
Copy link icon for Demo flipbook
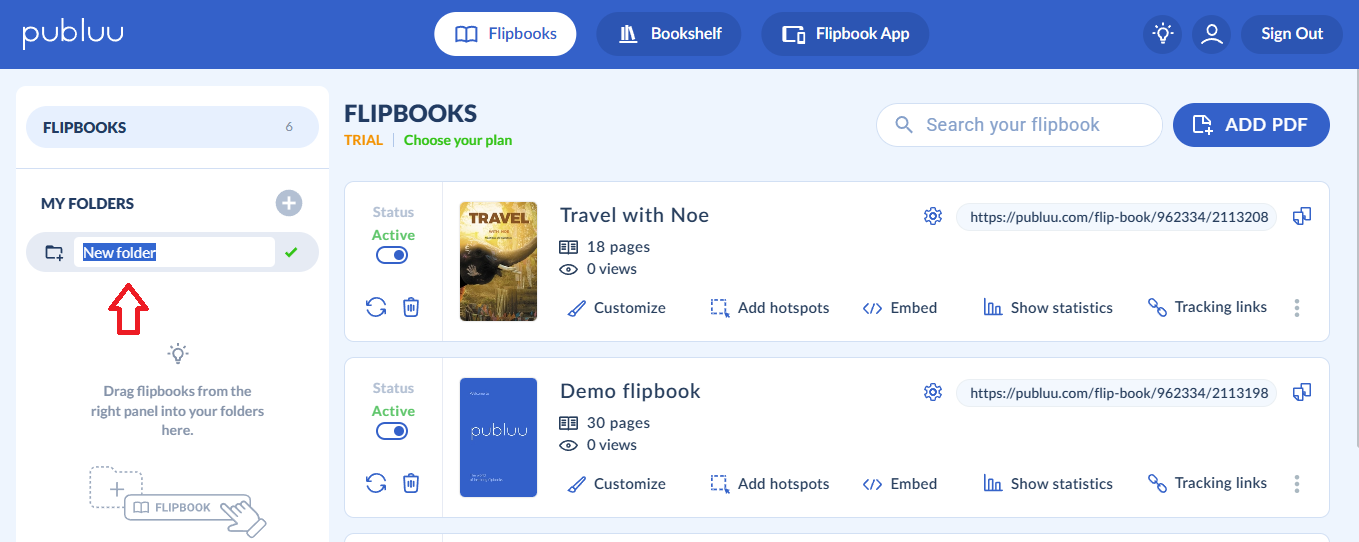1302,392
